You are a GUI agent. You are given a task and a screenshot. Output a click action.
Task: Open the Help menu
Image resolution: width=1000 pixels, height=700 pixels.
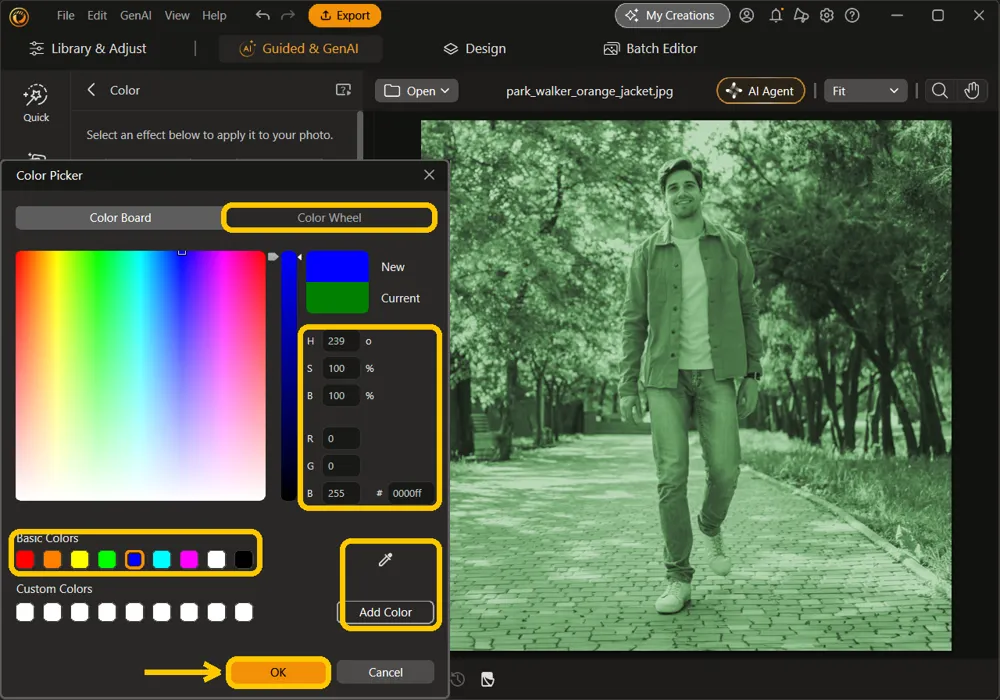[214, 15]
